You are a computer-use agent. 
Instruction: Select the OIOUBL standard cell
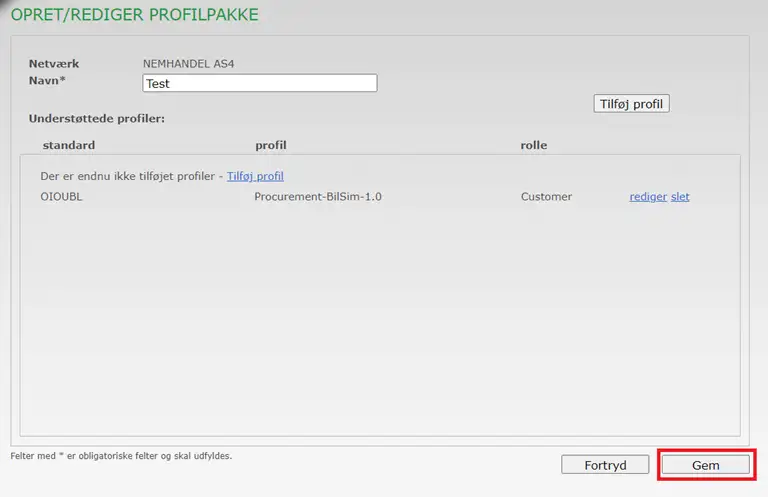click(x=60, y=197)
